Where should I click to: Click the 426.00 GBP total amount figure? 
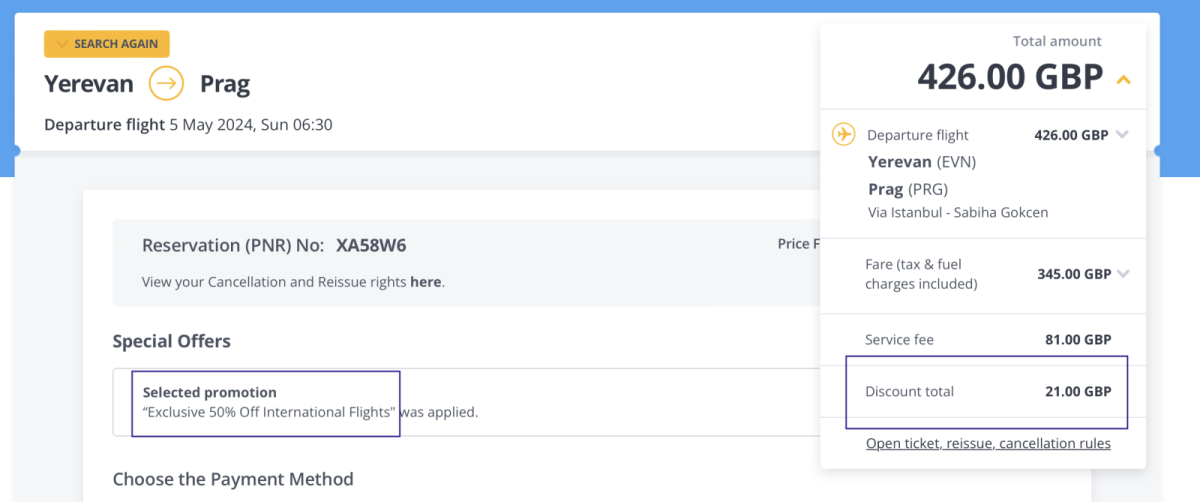tap(1010, 76)
